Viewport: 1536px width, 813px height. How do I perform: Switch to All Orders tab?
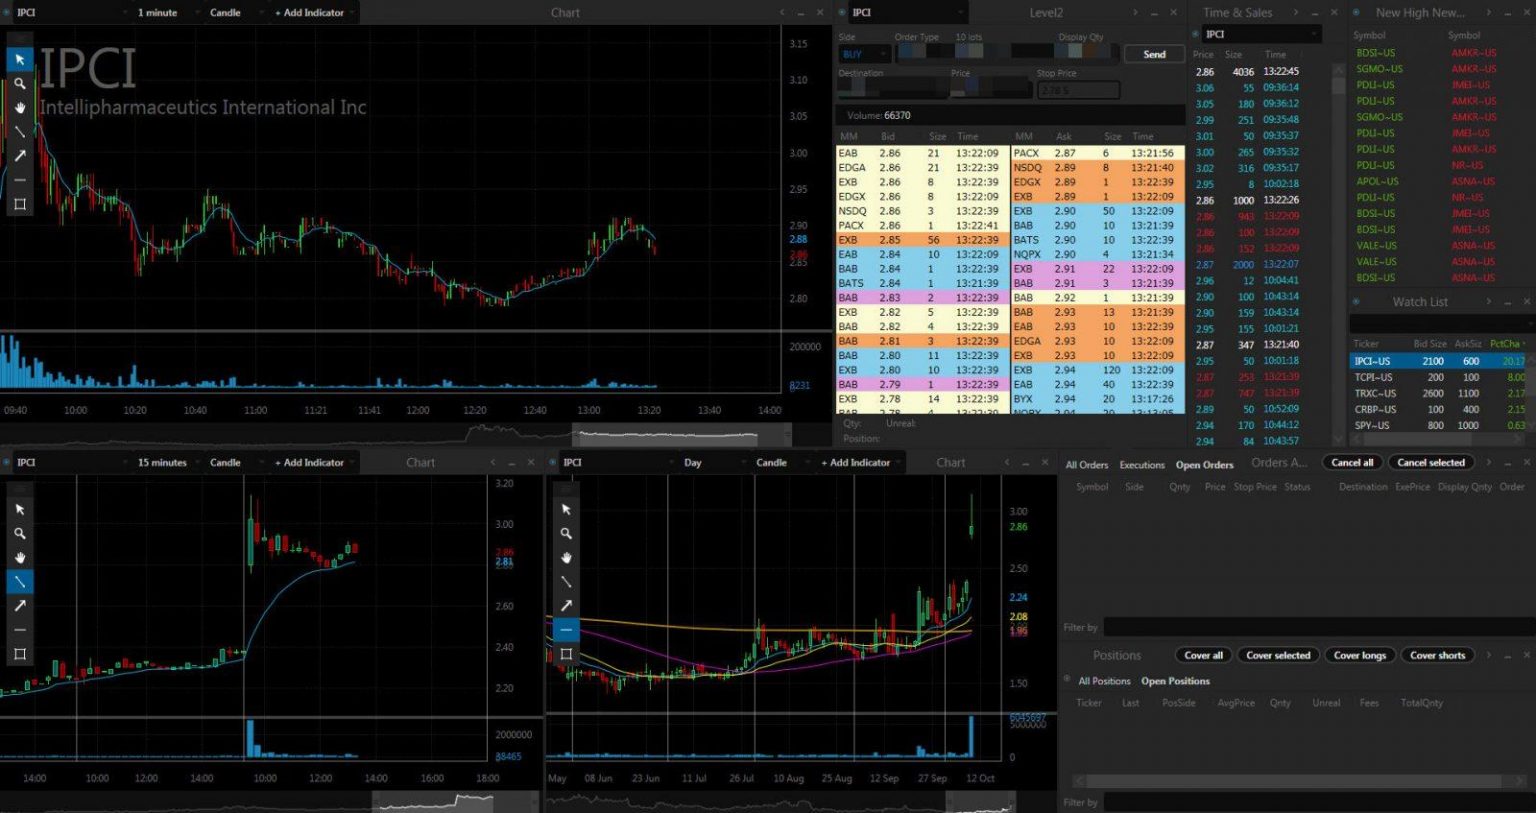point(1086,465)
